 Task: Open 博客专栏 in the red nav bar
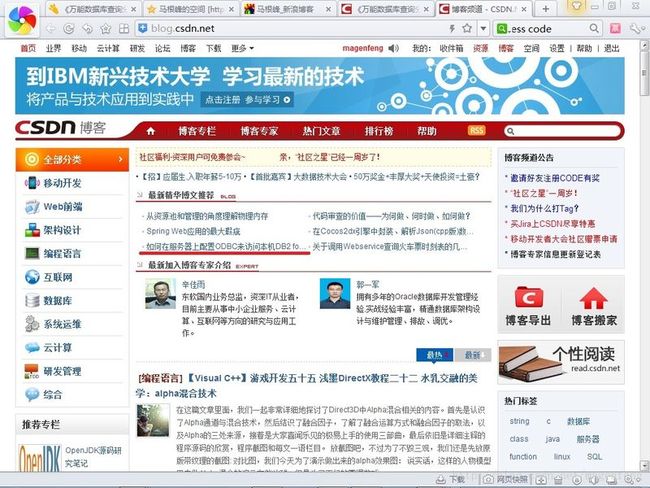coord(197,131)
